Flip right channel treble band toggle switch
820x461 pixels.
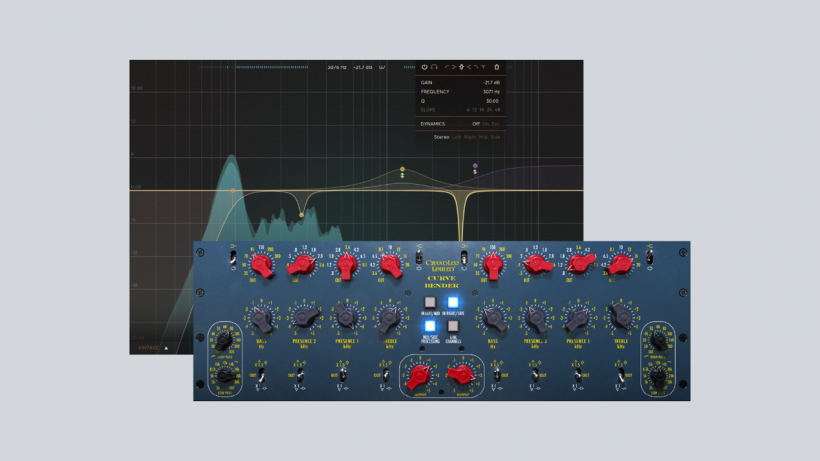[621, 375]
